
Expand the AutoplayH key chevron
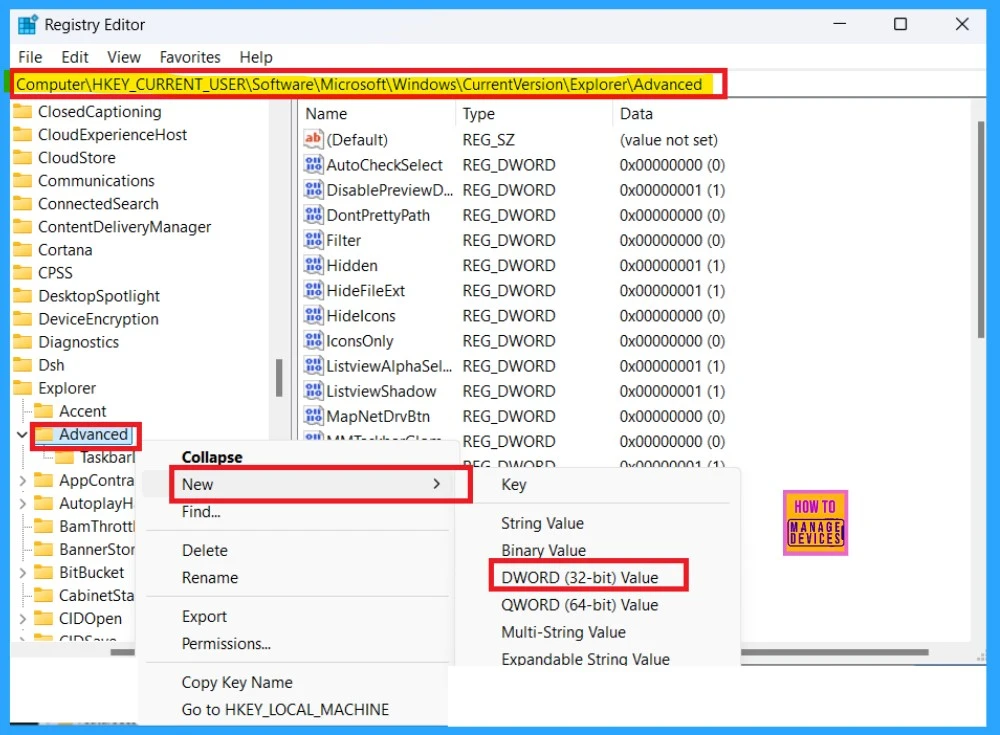tap(22, 503)
